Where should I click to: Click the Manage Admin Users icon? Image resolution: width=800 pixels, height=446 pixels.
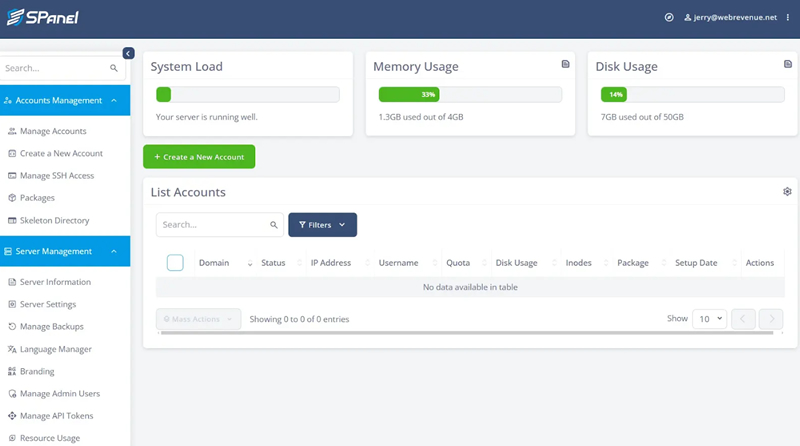(x=12, y=393)
